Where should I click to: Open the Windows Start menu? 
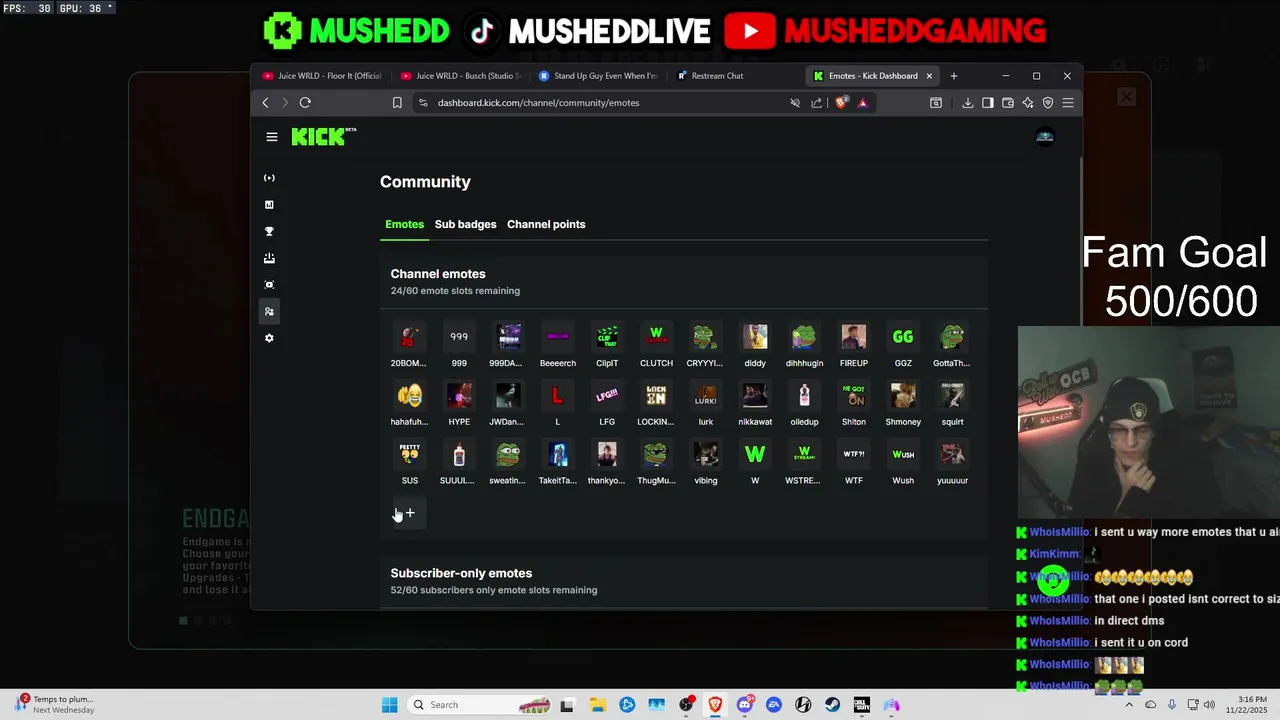click(389, 705)
